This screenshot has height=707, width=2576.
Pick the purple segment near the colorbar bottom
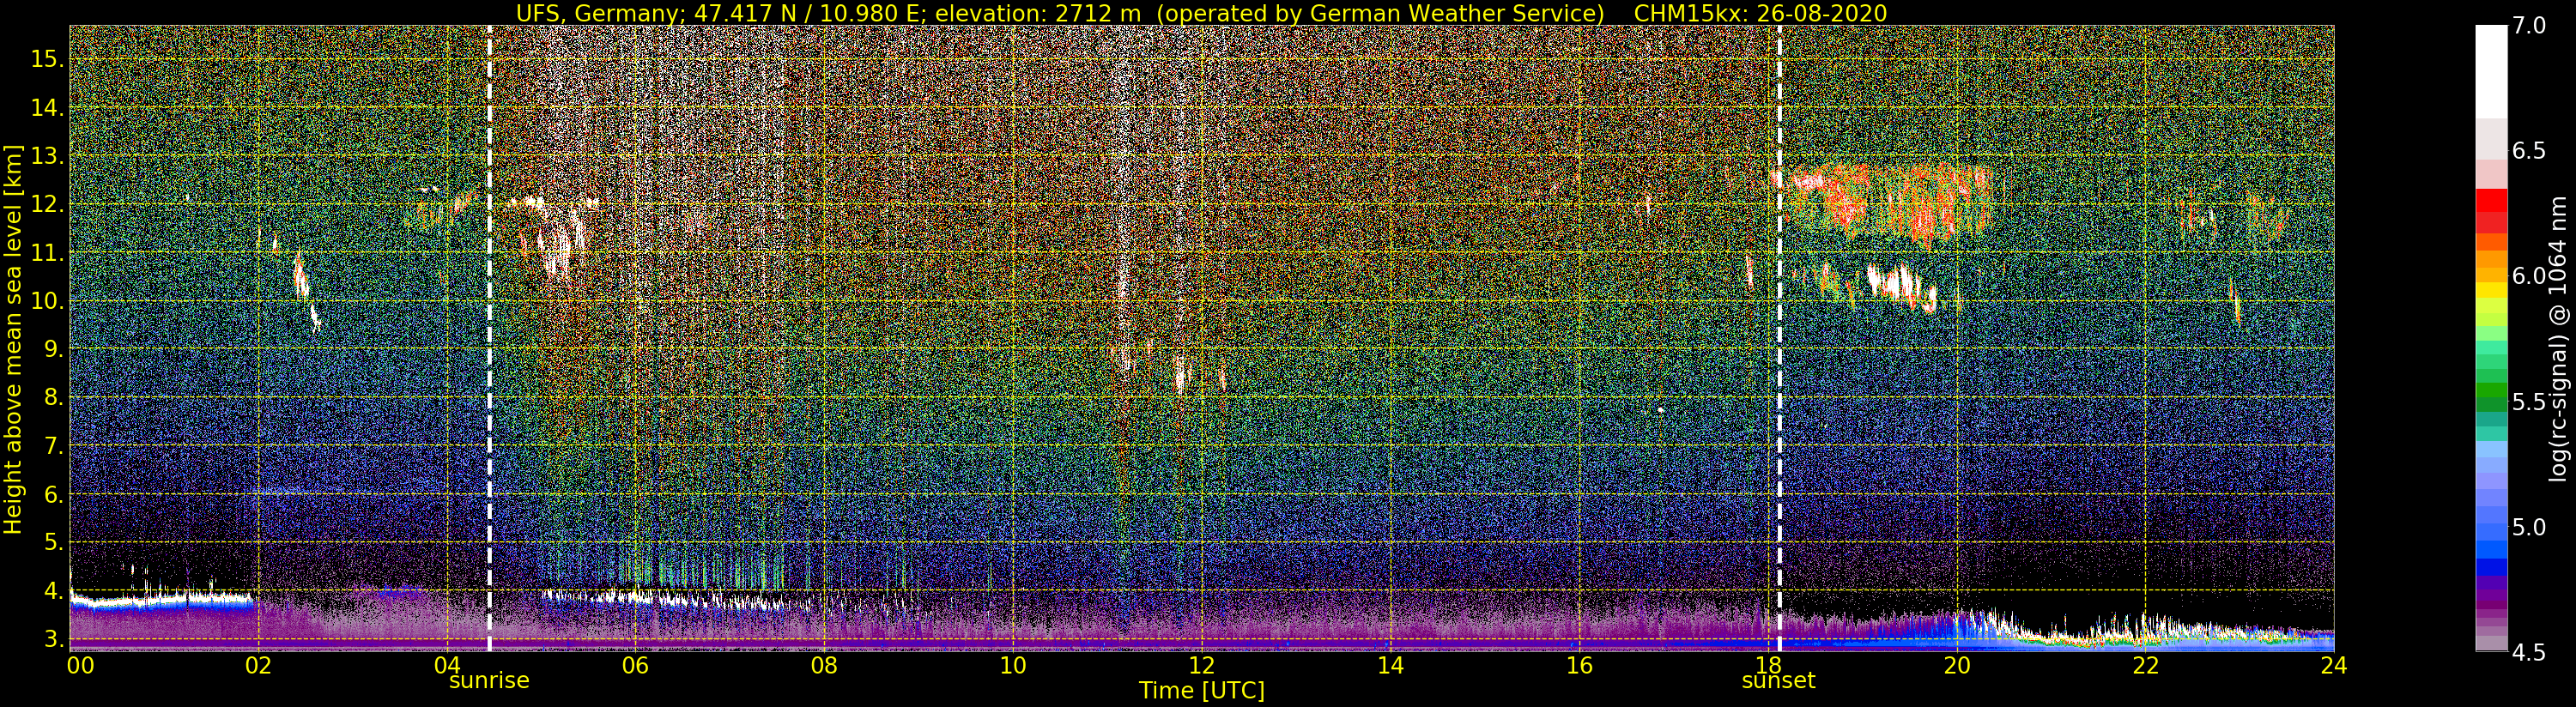(2491, 607)
